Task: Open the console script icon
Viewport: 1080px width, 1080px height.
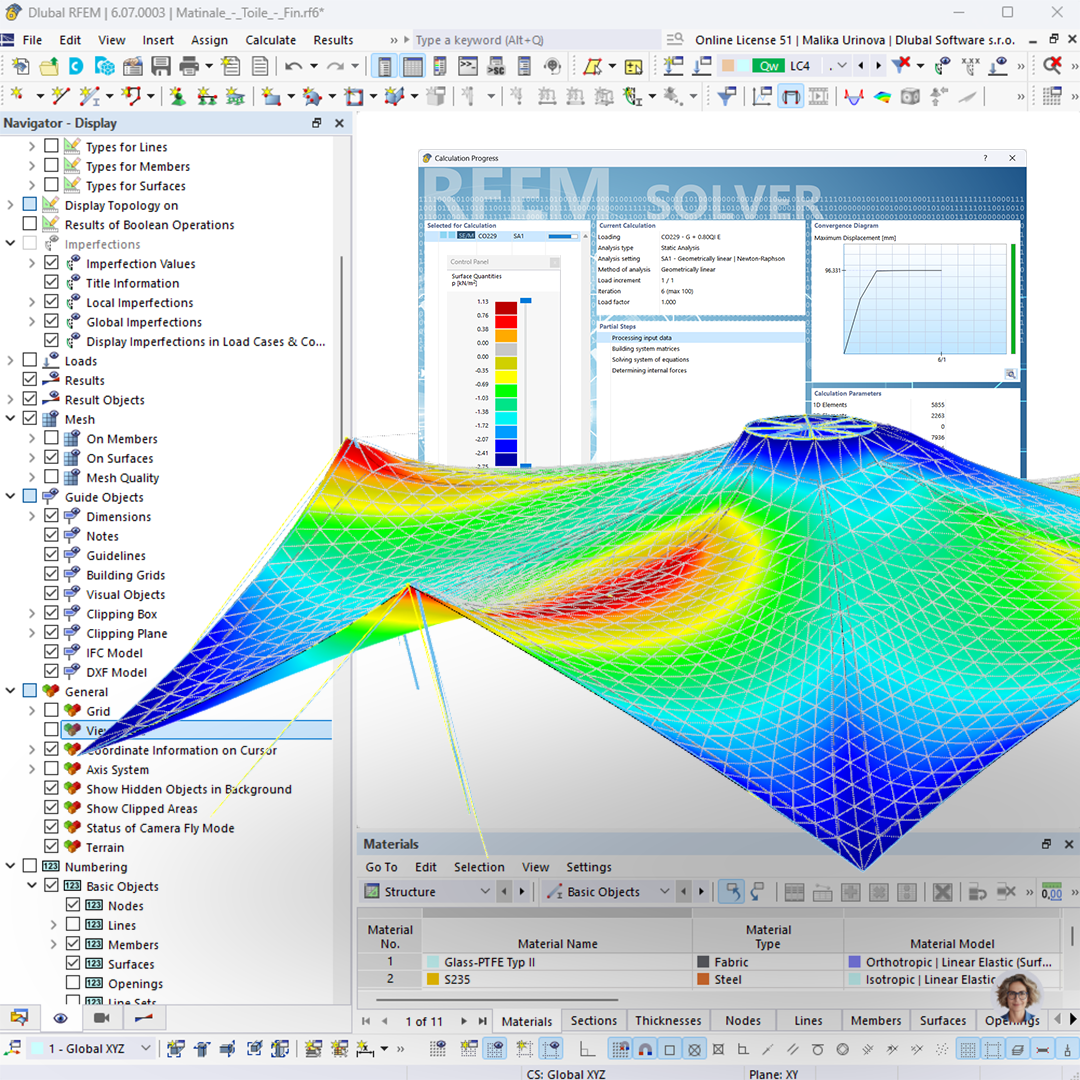Action: pyautogui.click(x=468, y=66)
